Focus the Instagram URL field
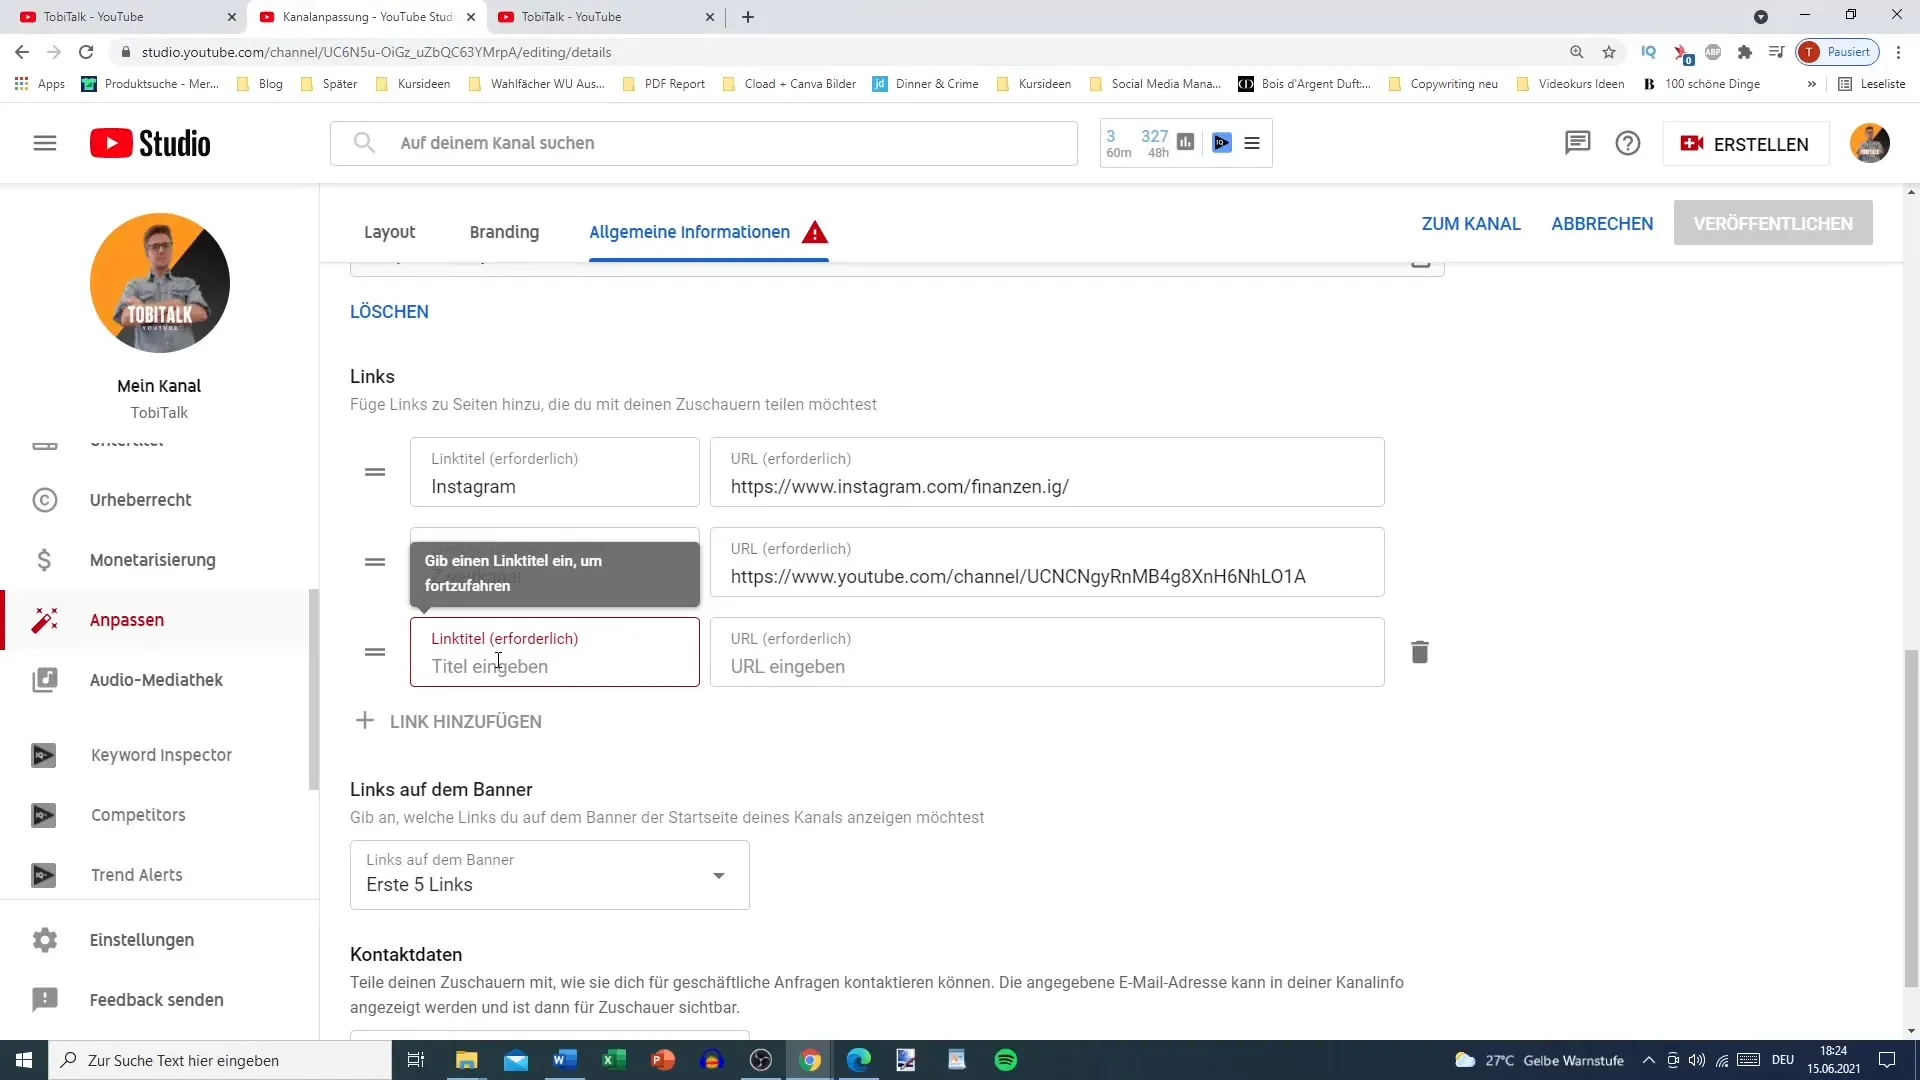This screenshot has height=1080, width=1920. pyautogui.click(x=1047, y=472)
